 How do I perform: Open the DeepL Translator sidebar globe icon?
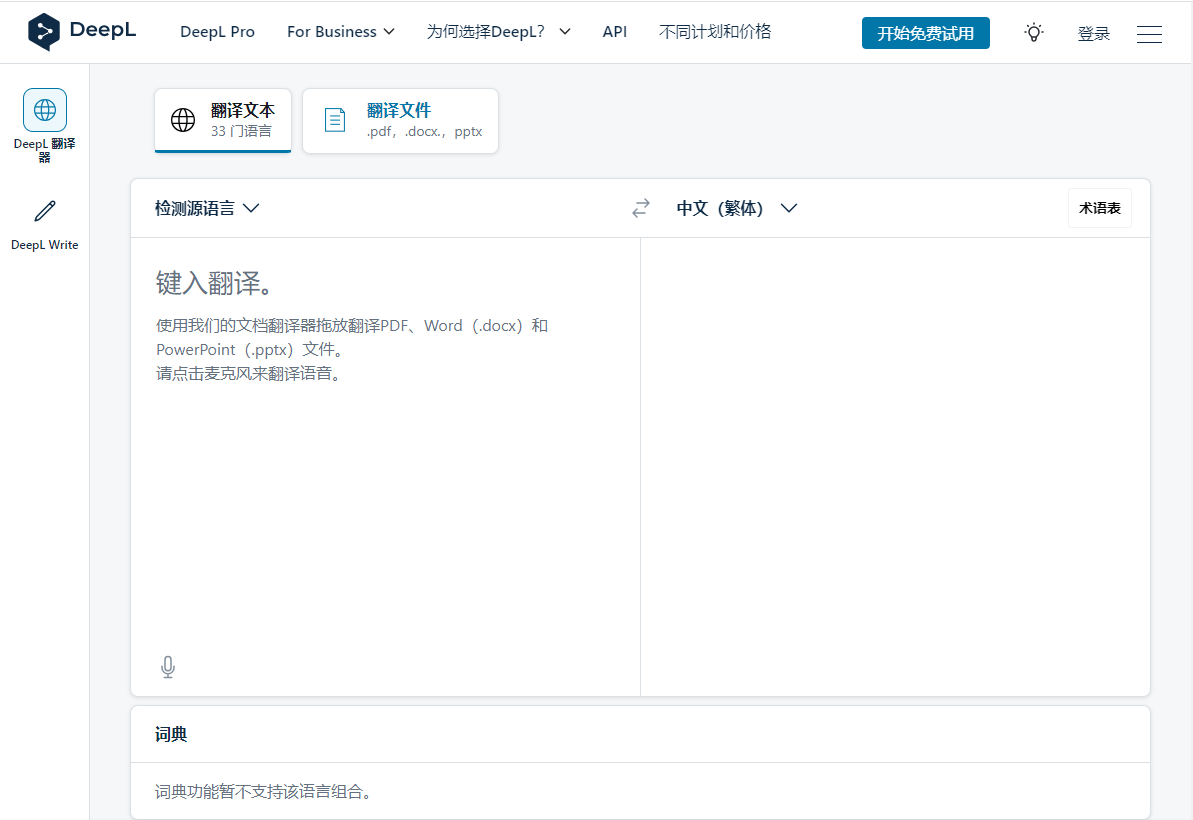tap(45, 110)
